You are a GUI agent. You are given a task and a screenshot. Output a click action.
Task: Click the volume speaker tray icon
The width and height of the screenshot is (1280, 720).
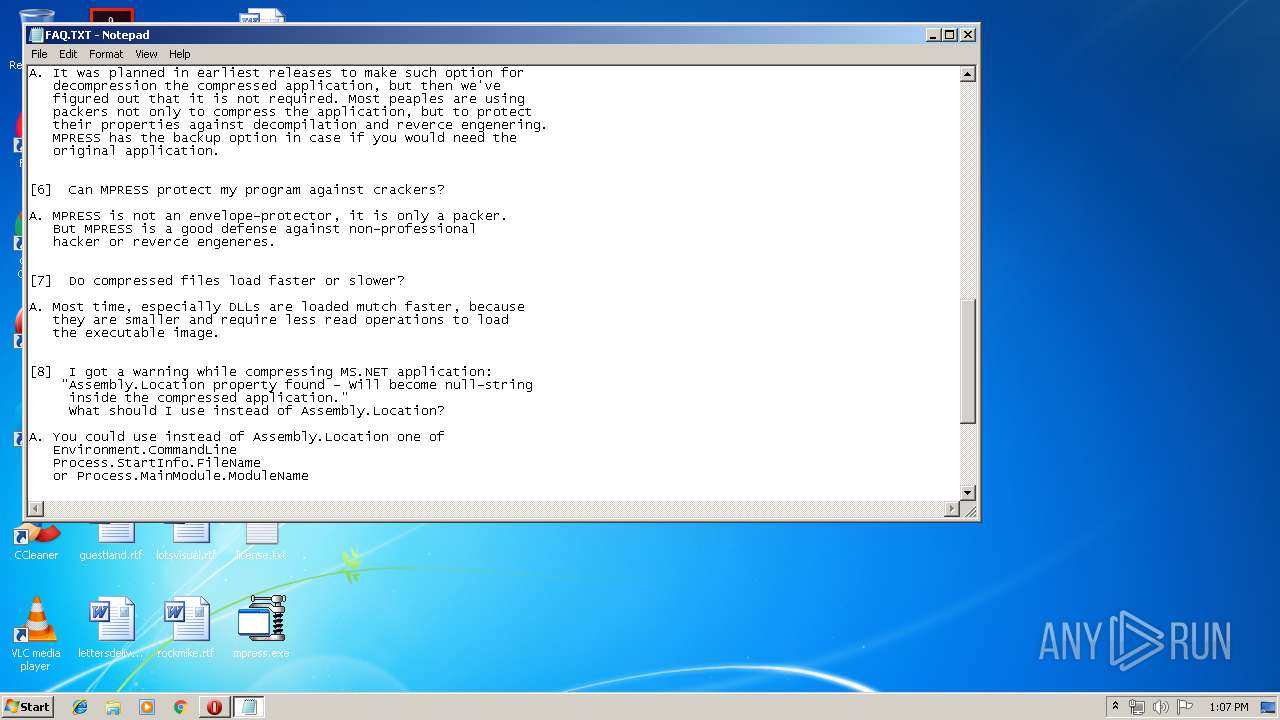[x=1161, y=707]
